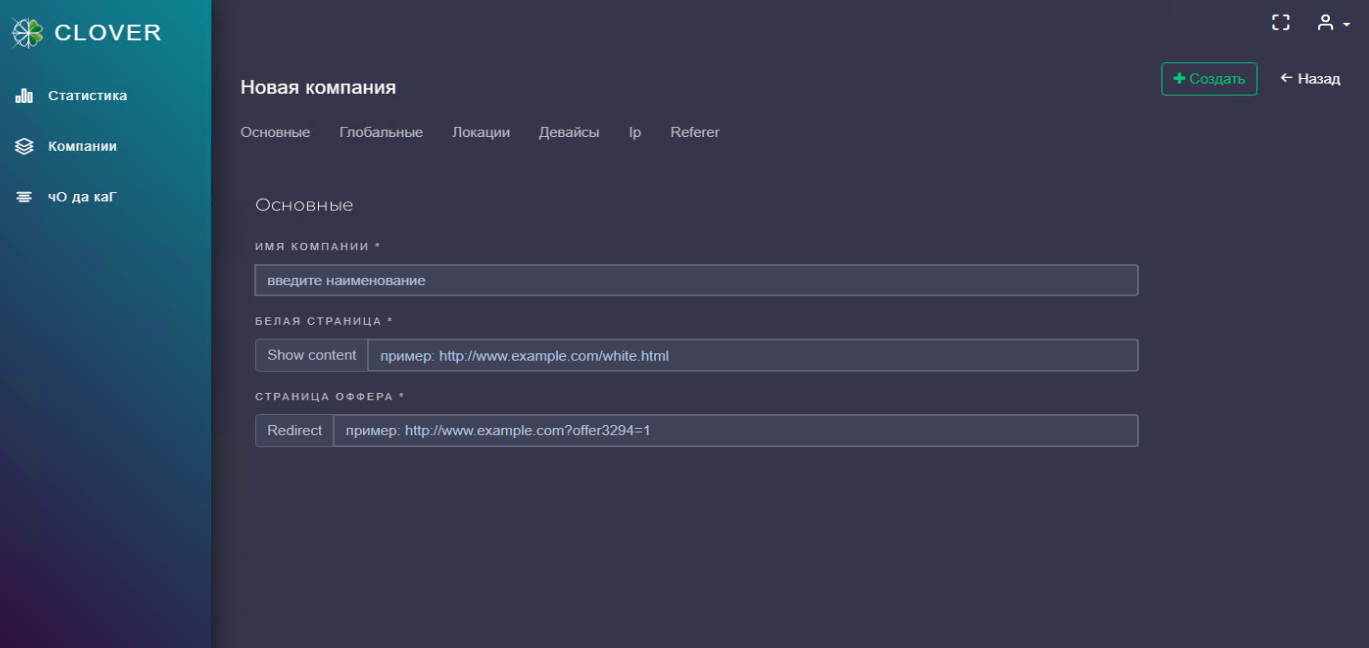
Task: Open the Redirect mode dropdown
Action: point(294,431)
